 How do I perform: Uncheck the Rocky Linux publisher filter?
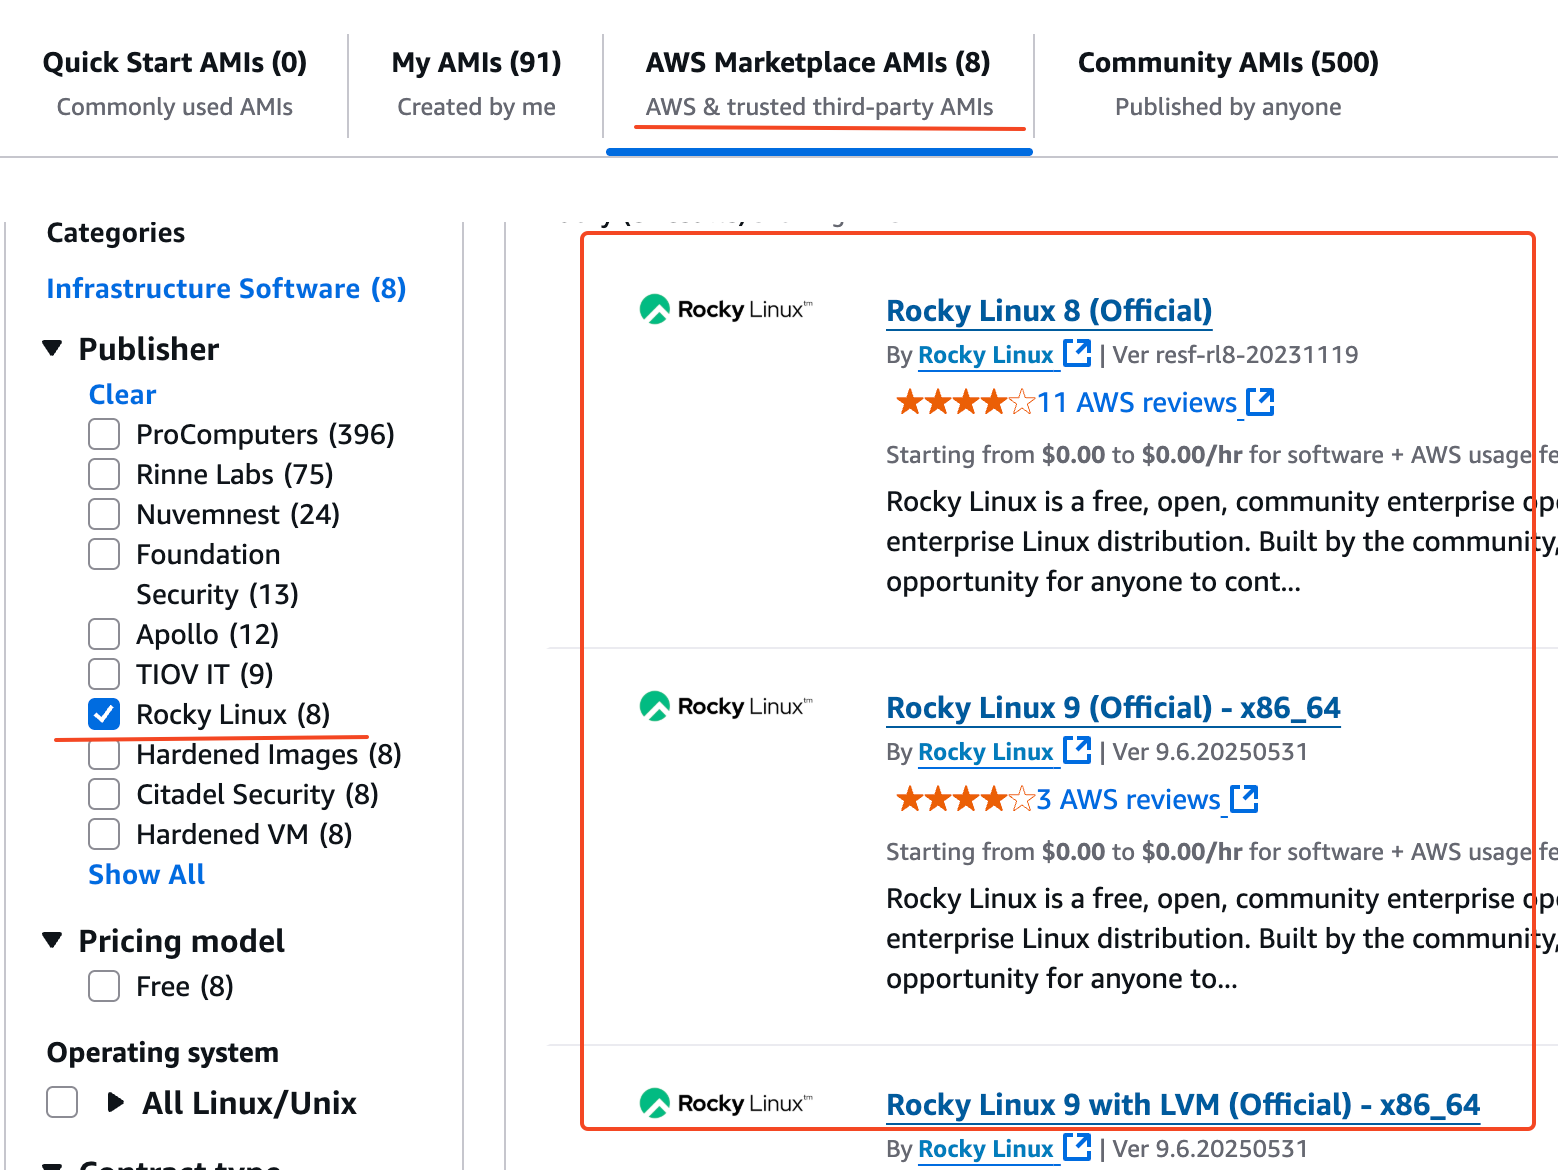104,714
